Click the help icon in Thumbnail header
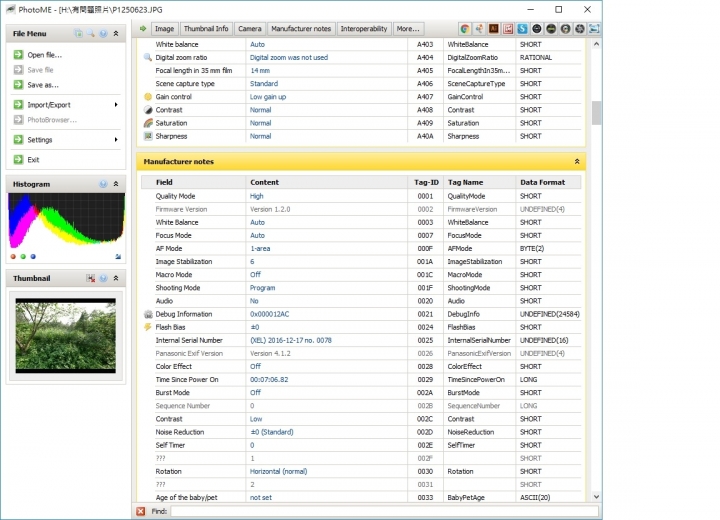 (x=103, y=278)
